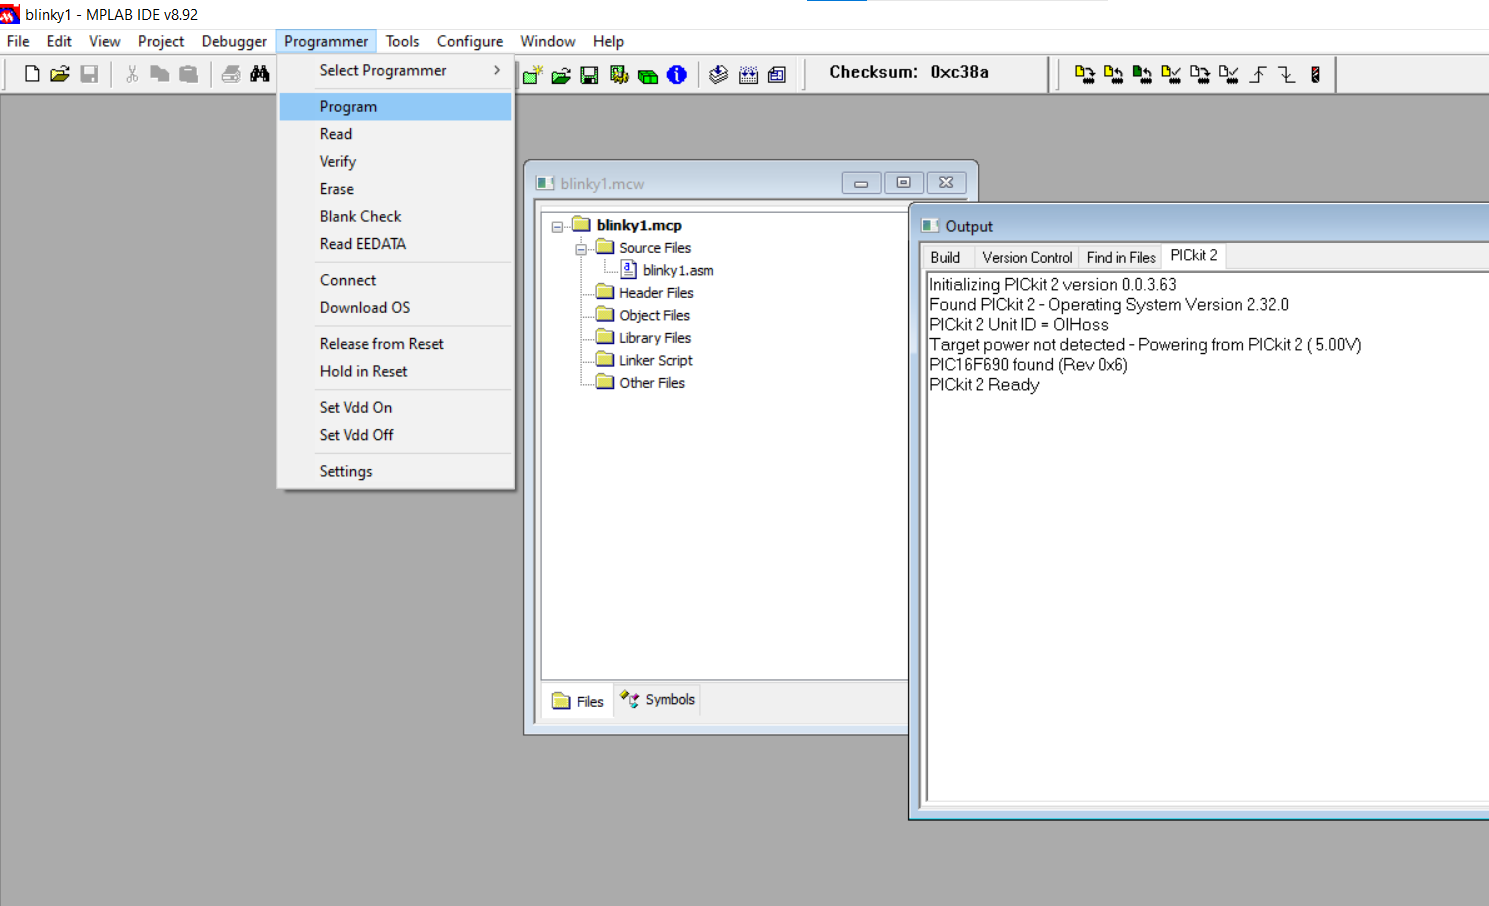Select Hold in Reset menu entry
The image size is (1489, 906).
point(396,371)
